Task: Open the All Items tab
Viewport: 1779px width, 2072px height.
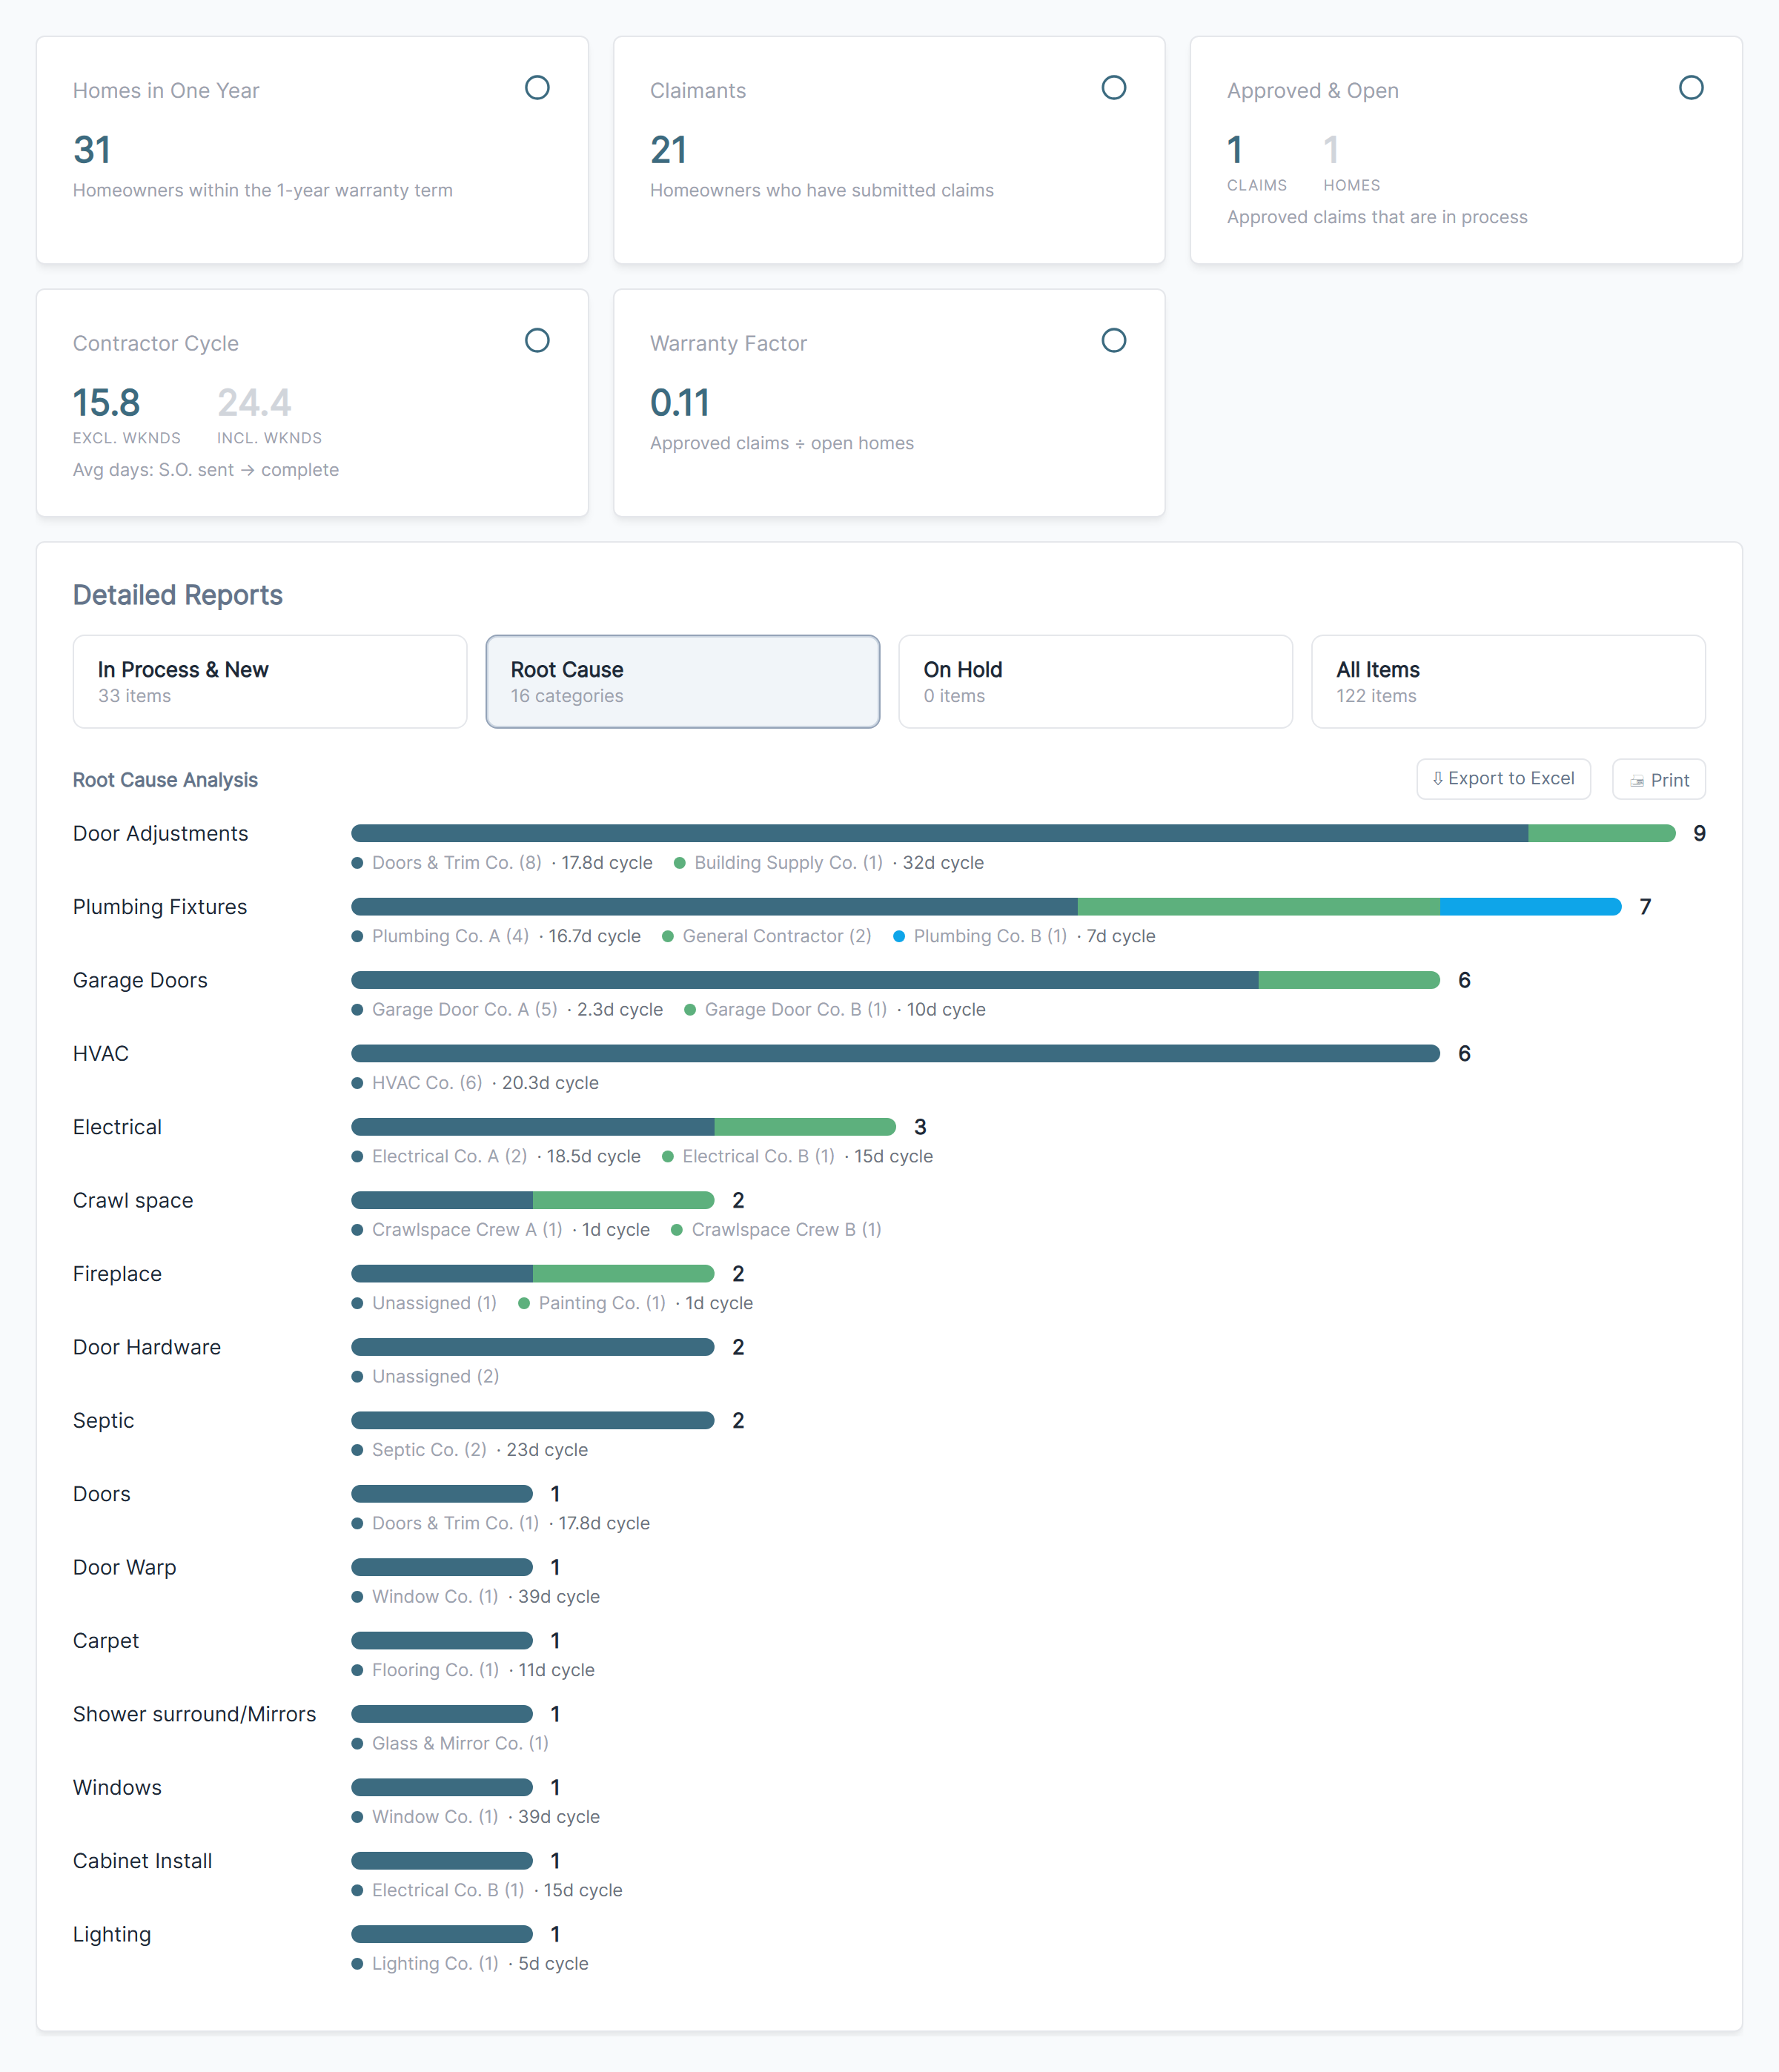Action: pos(1508,682)
